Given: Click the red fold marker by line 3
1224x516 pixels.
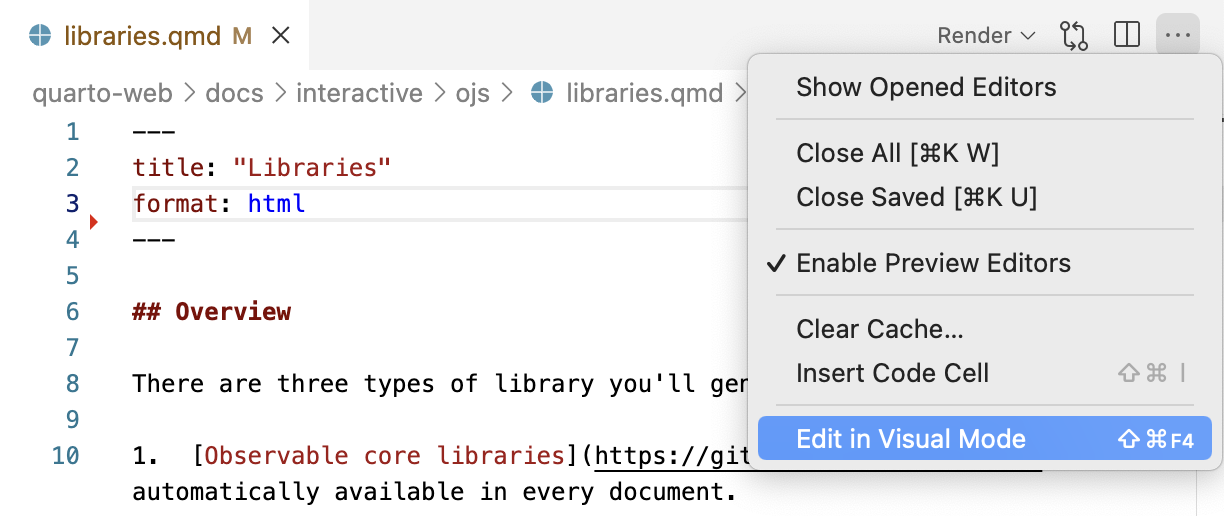Looking at the screenshot, I should click(94, 222).
